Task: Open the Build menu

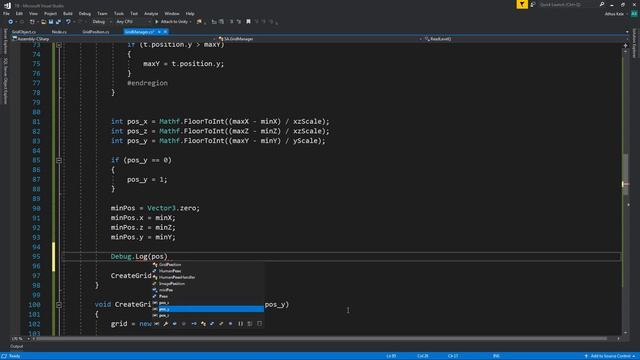Action: click(x=68, y=13)
